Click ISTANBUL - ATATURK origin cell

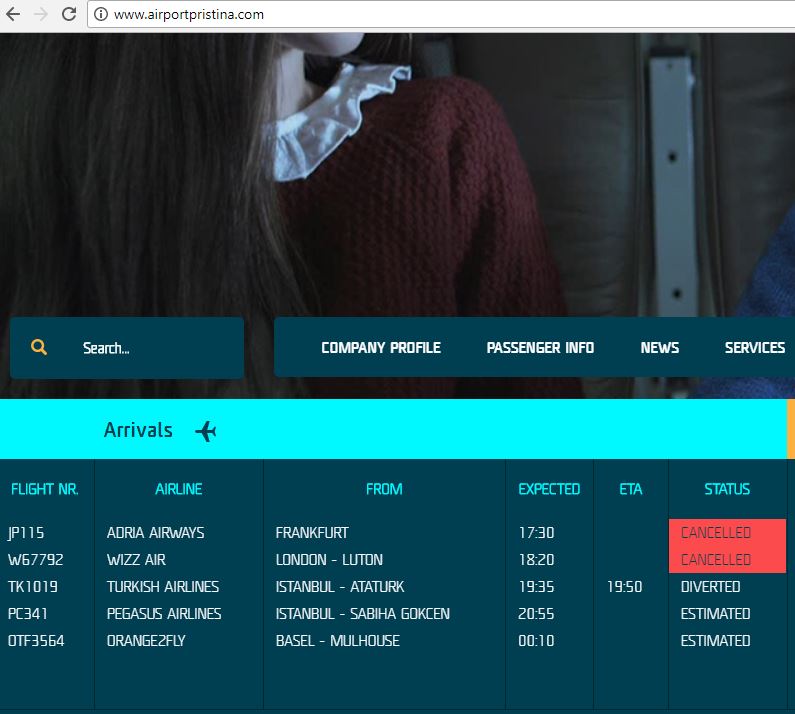click(340, 587)
